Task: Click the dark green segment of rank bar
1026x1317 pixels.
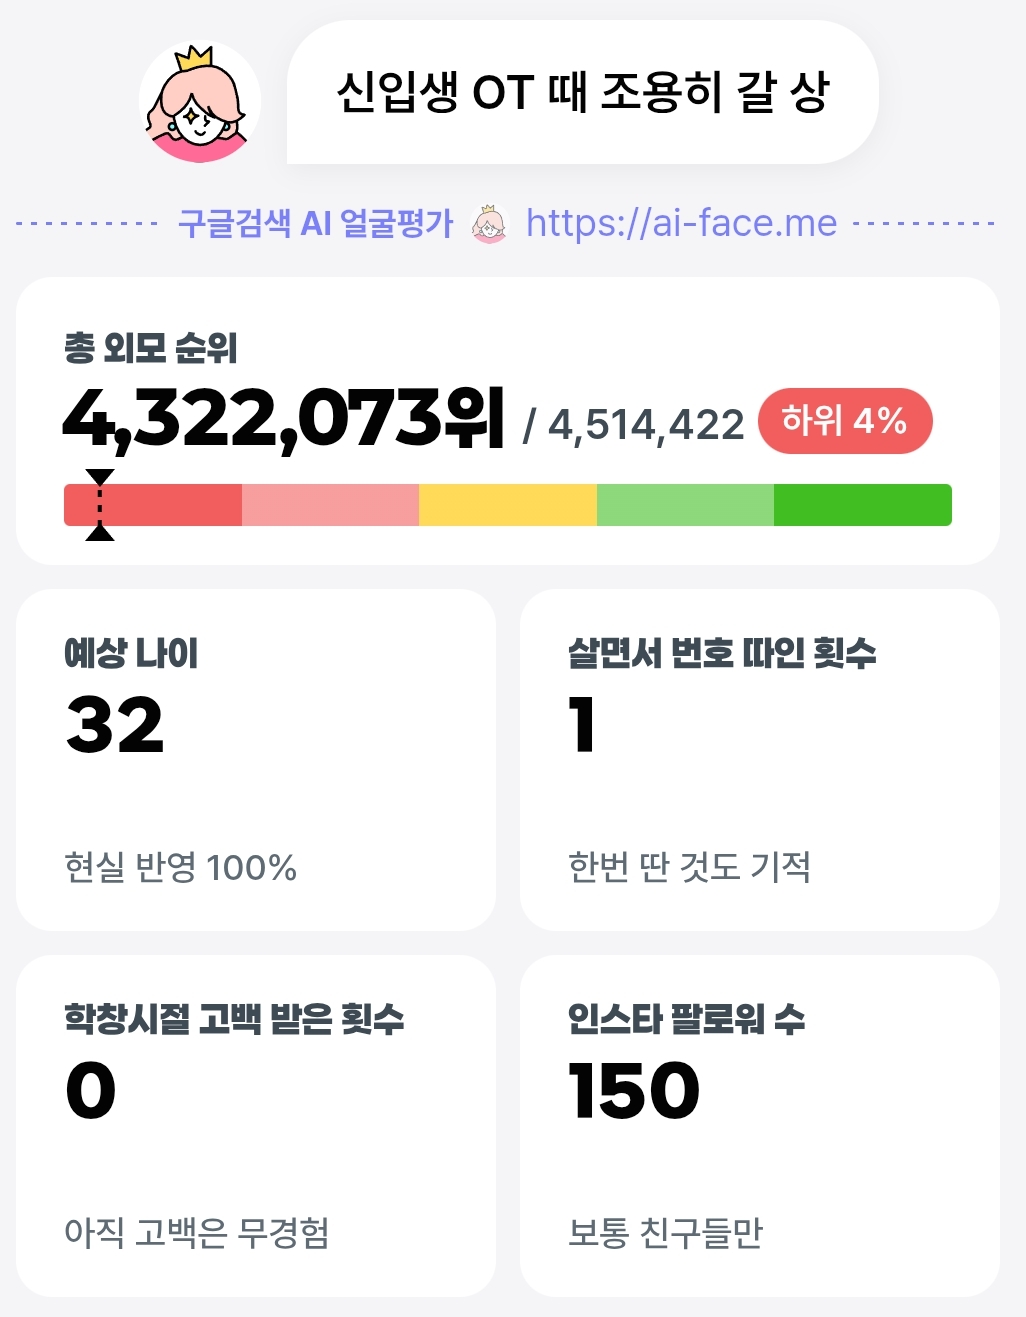Action: (863, 505)
